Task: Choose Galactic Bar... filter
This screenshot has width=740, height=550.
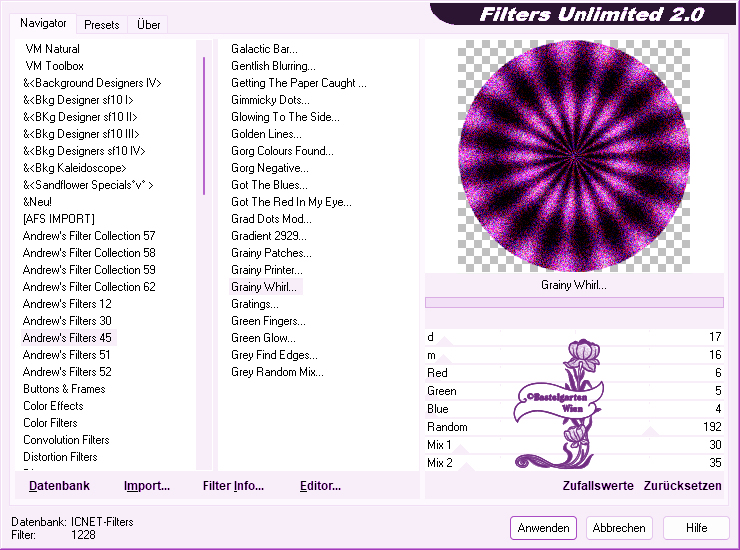Action: point(264,49)
